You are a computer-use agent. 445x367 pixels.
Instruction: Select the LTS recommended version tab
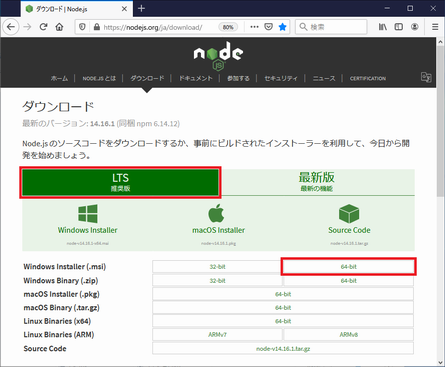pyautogui.click(x=120, y=183)
